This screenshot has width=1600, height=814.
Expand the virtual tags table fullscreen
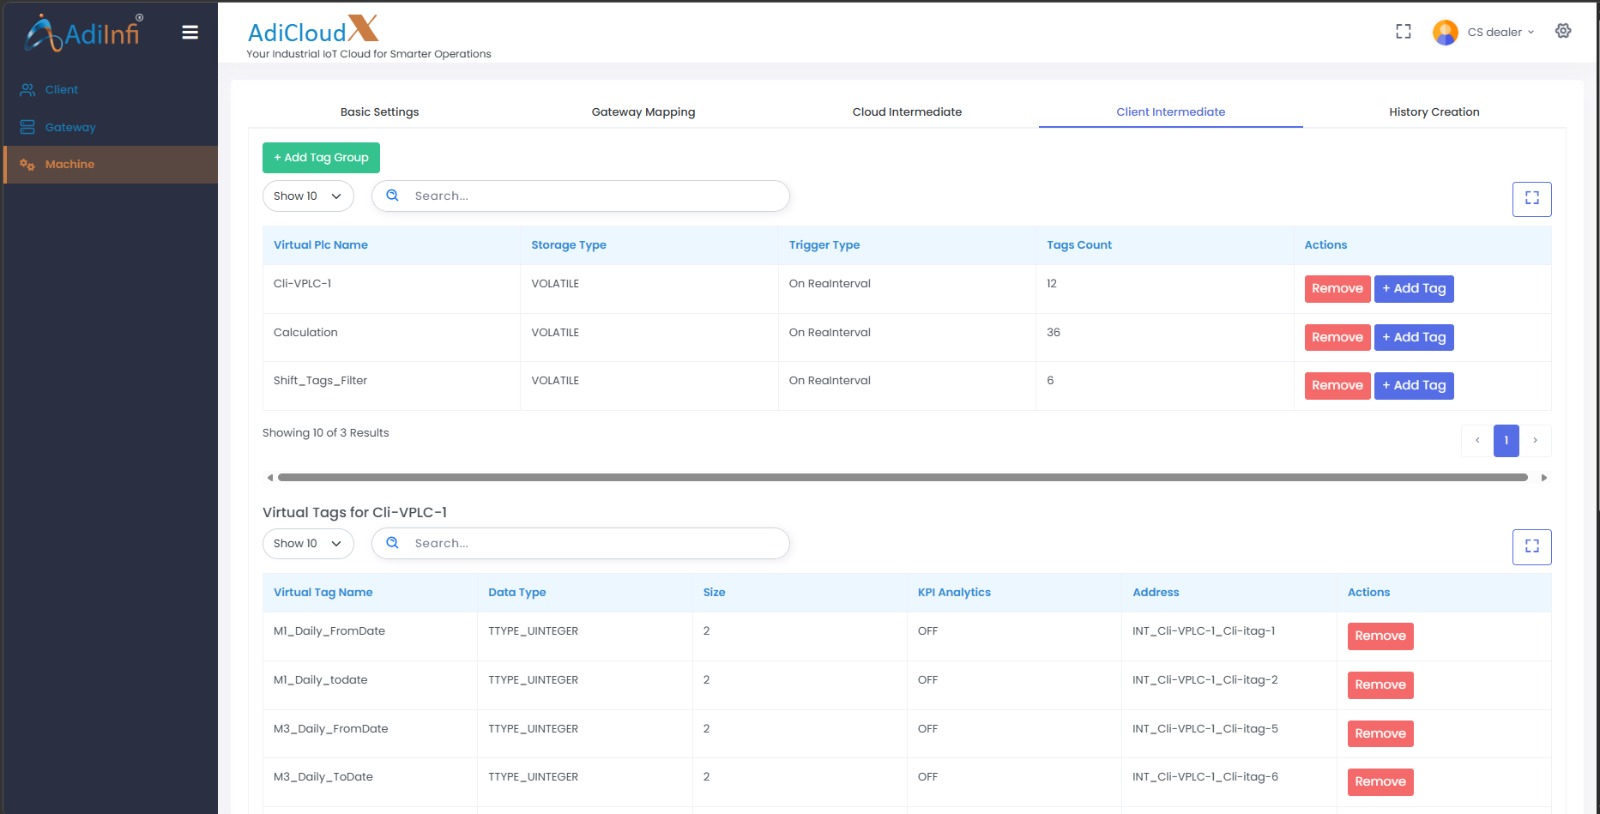pos(1531,546)
